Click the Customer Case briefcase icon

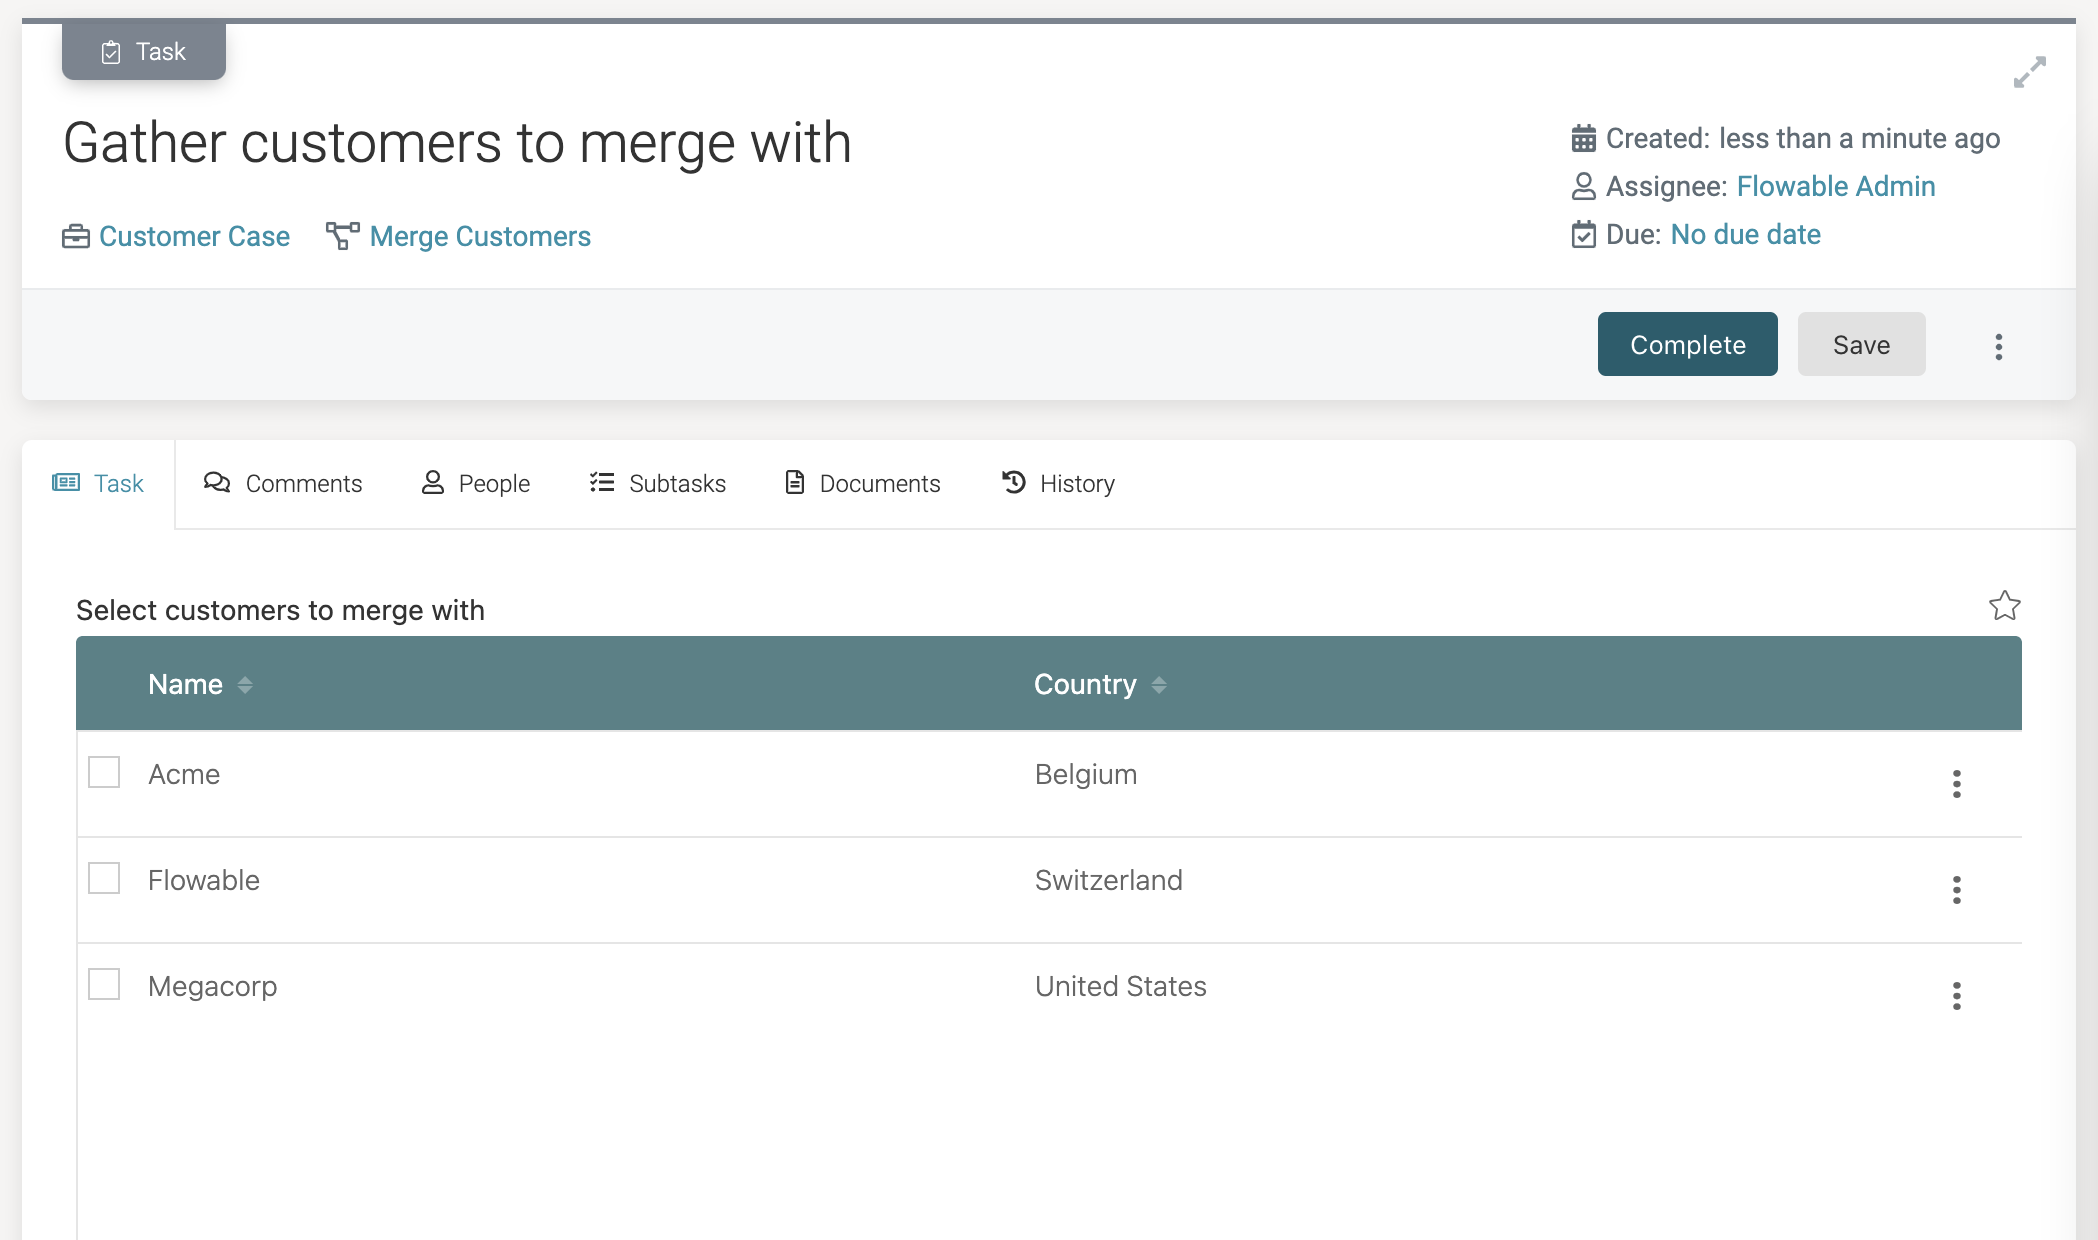[x=75, y=237]
